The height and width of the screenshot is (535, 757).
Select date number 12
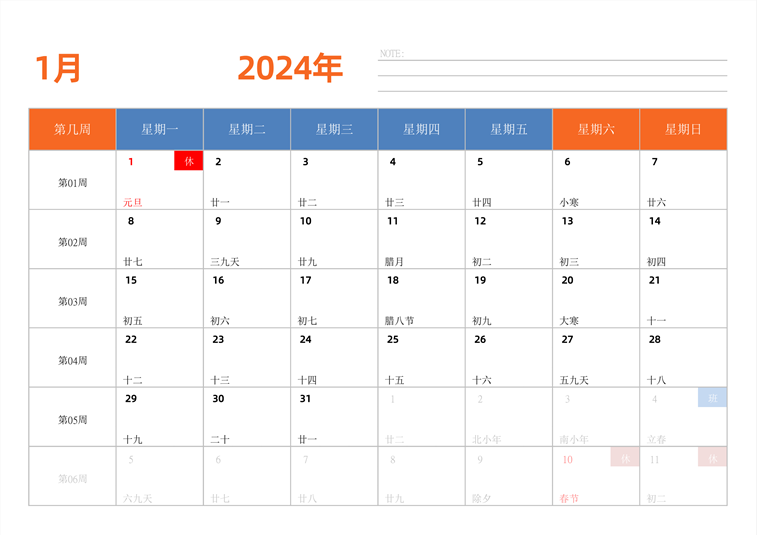click(x=480, y=221)
